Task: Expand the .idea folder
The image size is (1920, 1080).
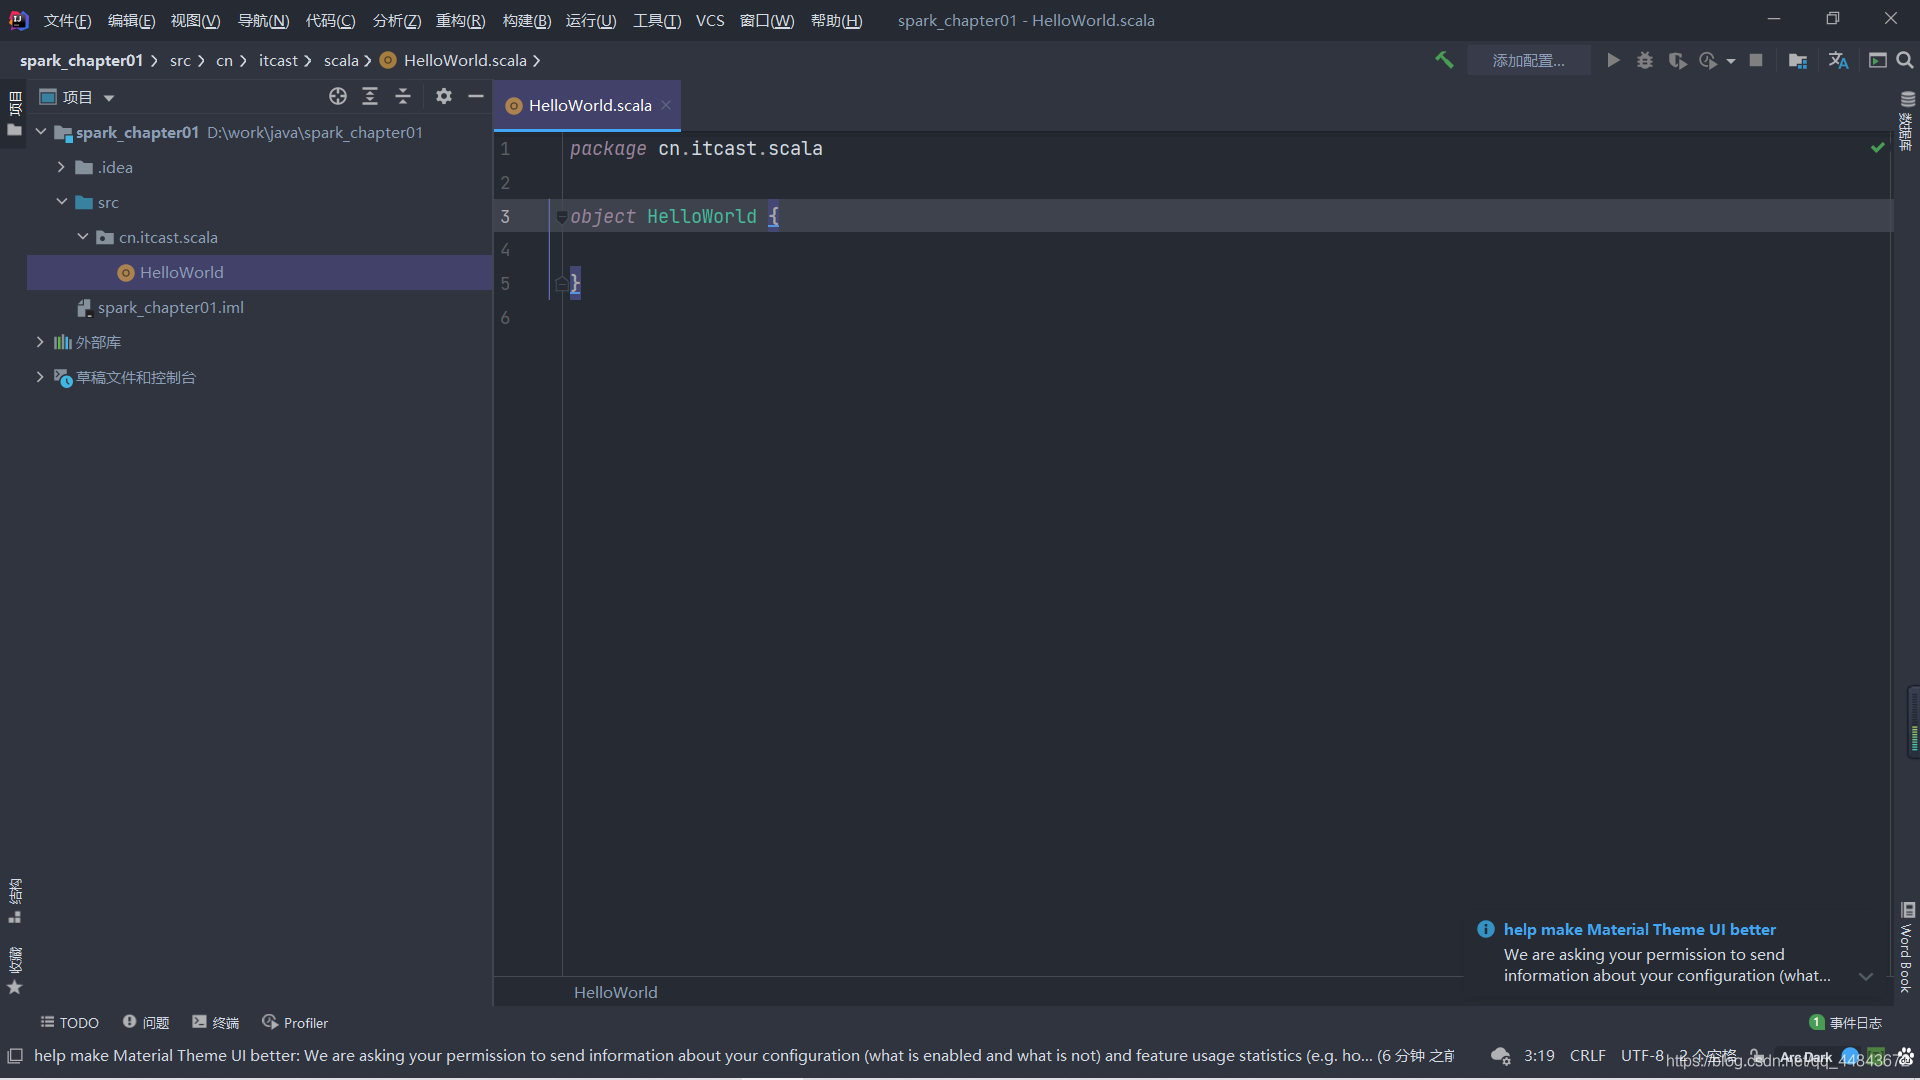Action: click(63, 166)
